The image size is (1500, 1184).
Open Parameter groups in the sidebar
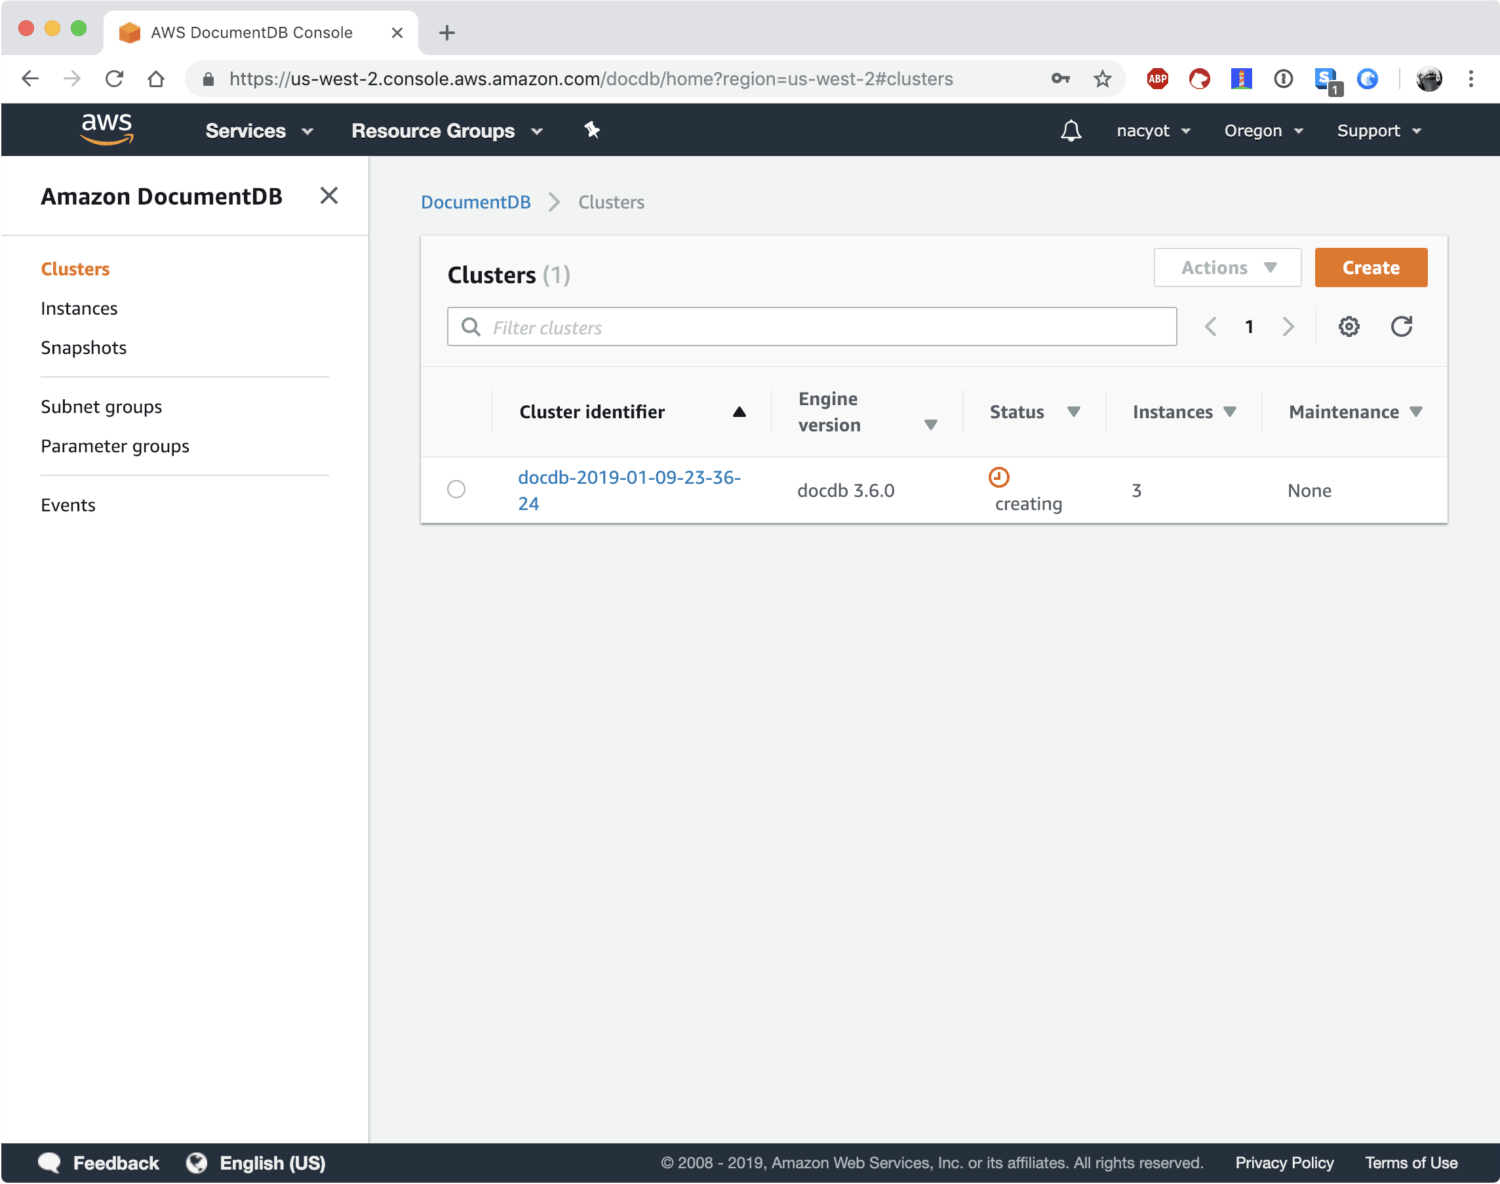115,446
